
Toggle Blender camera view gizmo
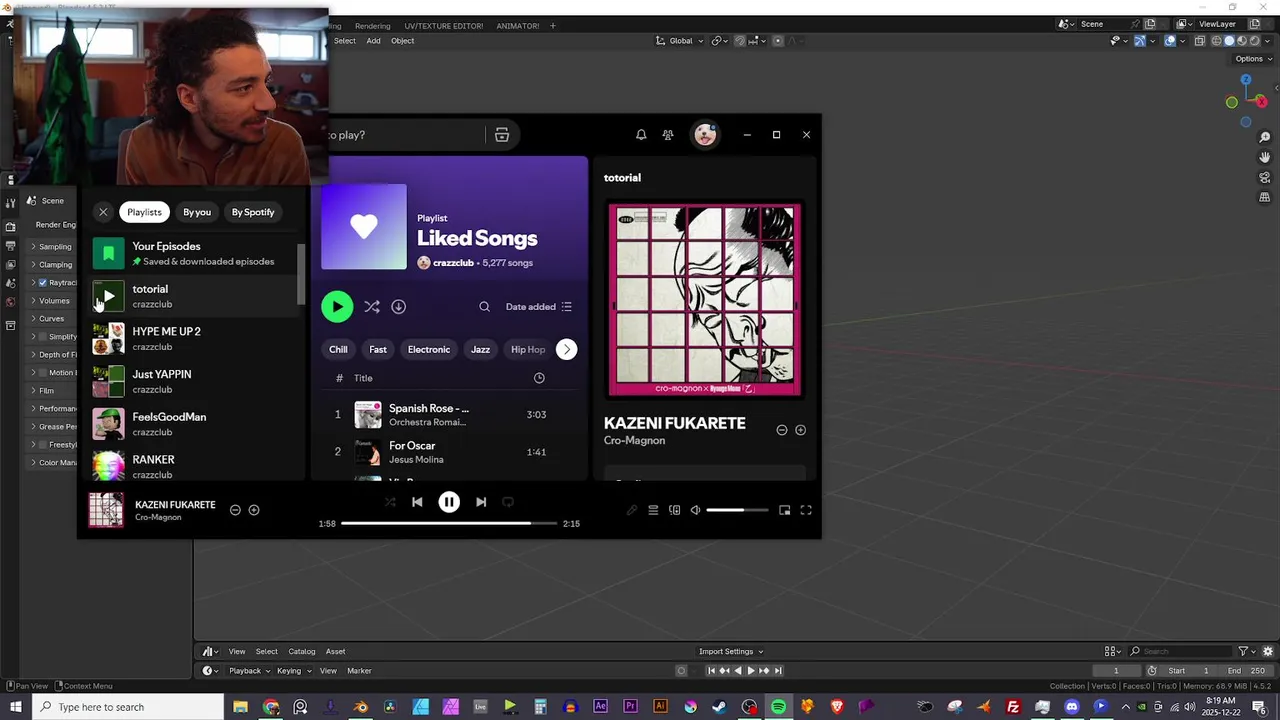(x=1265, y=178)
